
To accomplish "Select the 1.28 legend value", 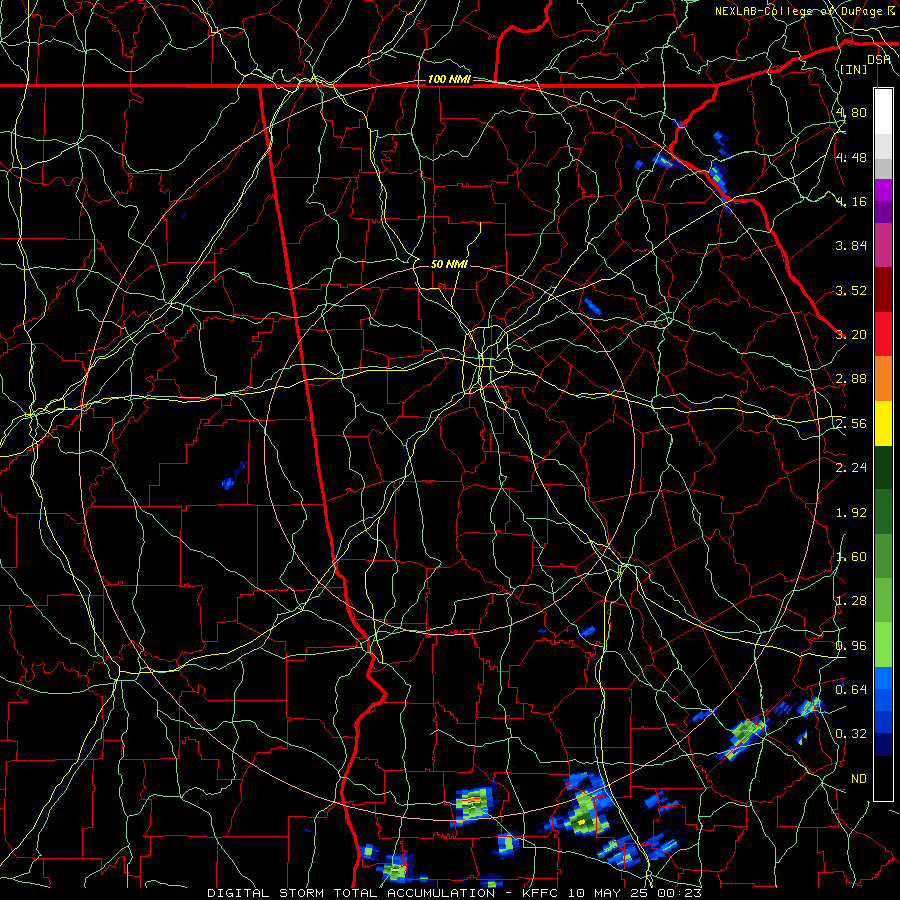I will (851, 601).
